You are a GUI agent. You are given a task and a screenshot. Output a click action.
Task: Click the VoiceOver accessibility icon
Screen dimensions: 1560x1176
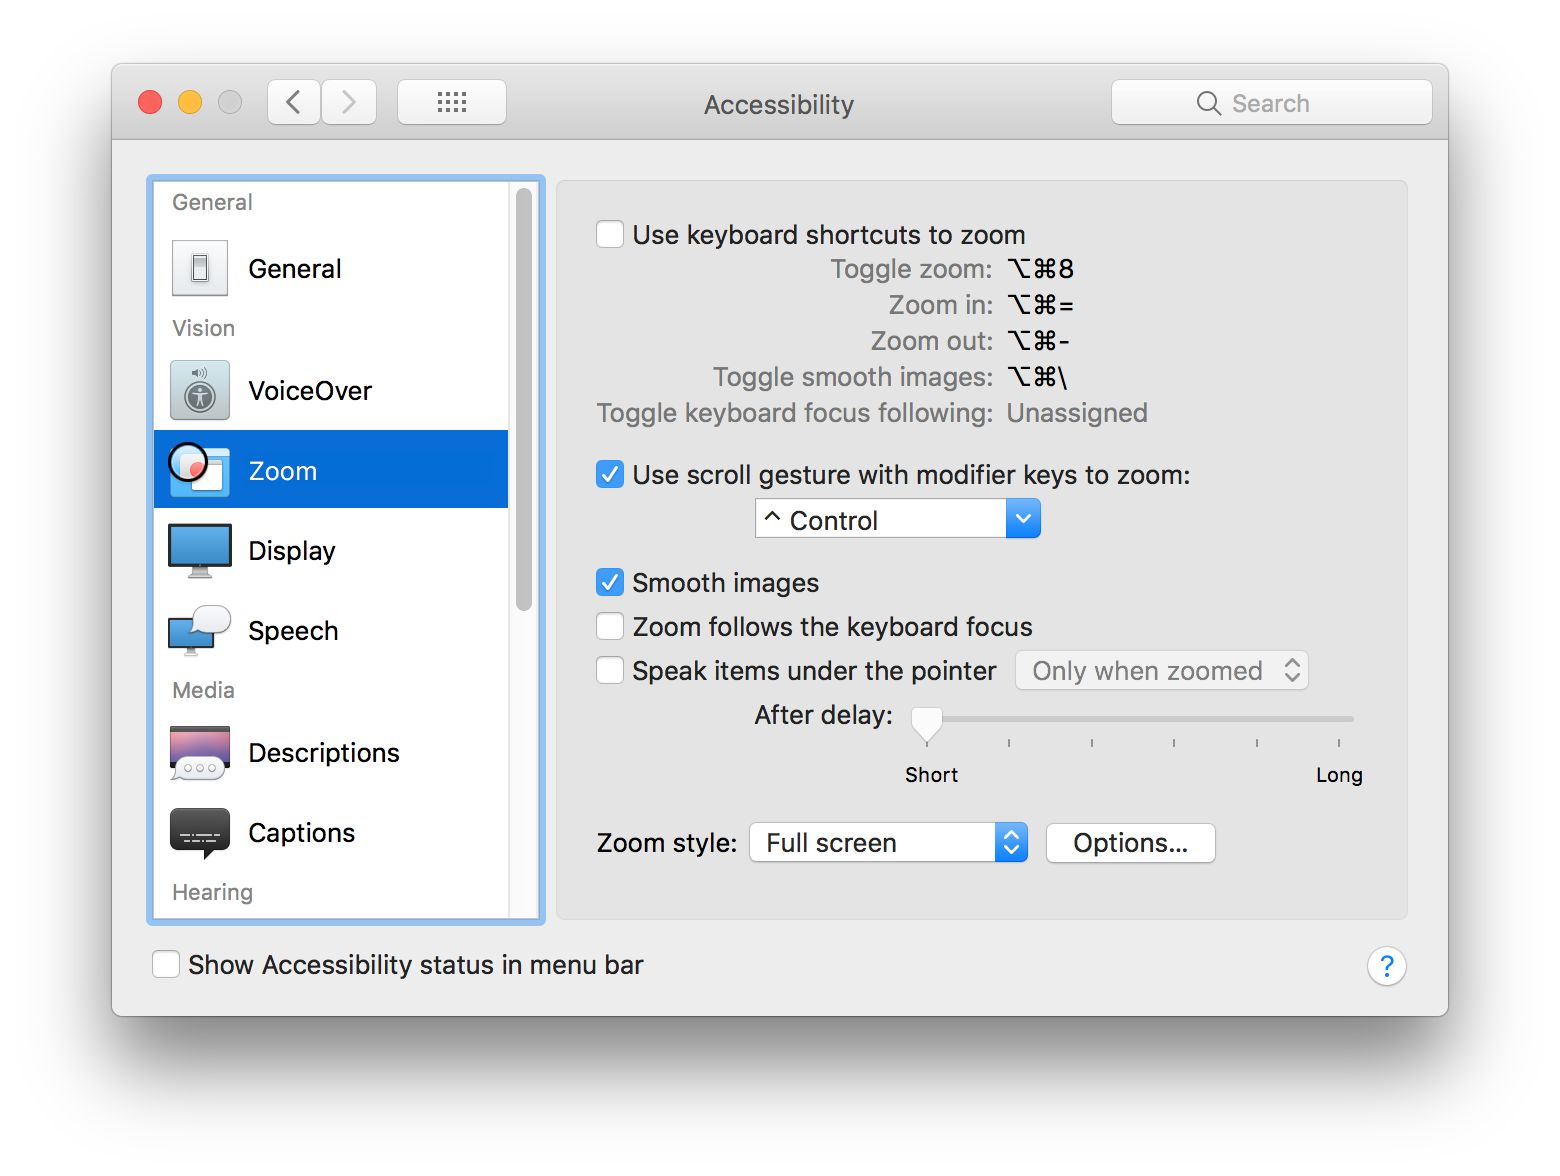click(x=200, y=390)
